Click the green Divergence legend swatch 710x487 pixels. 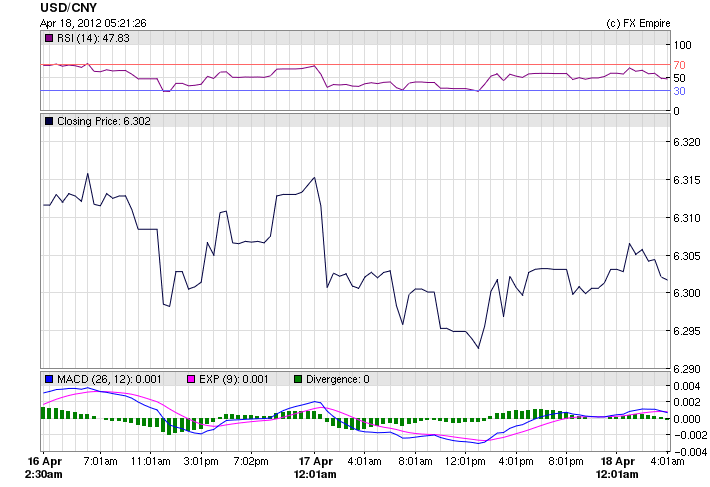(x=297, y=379)
